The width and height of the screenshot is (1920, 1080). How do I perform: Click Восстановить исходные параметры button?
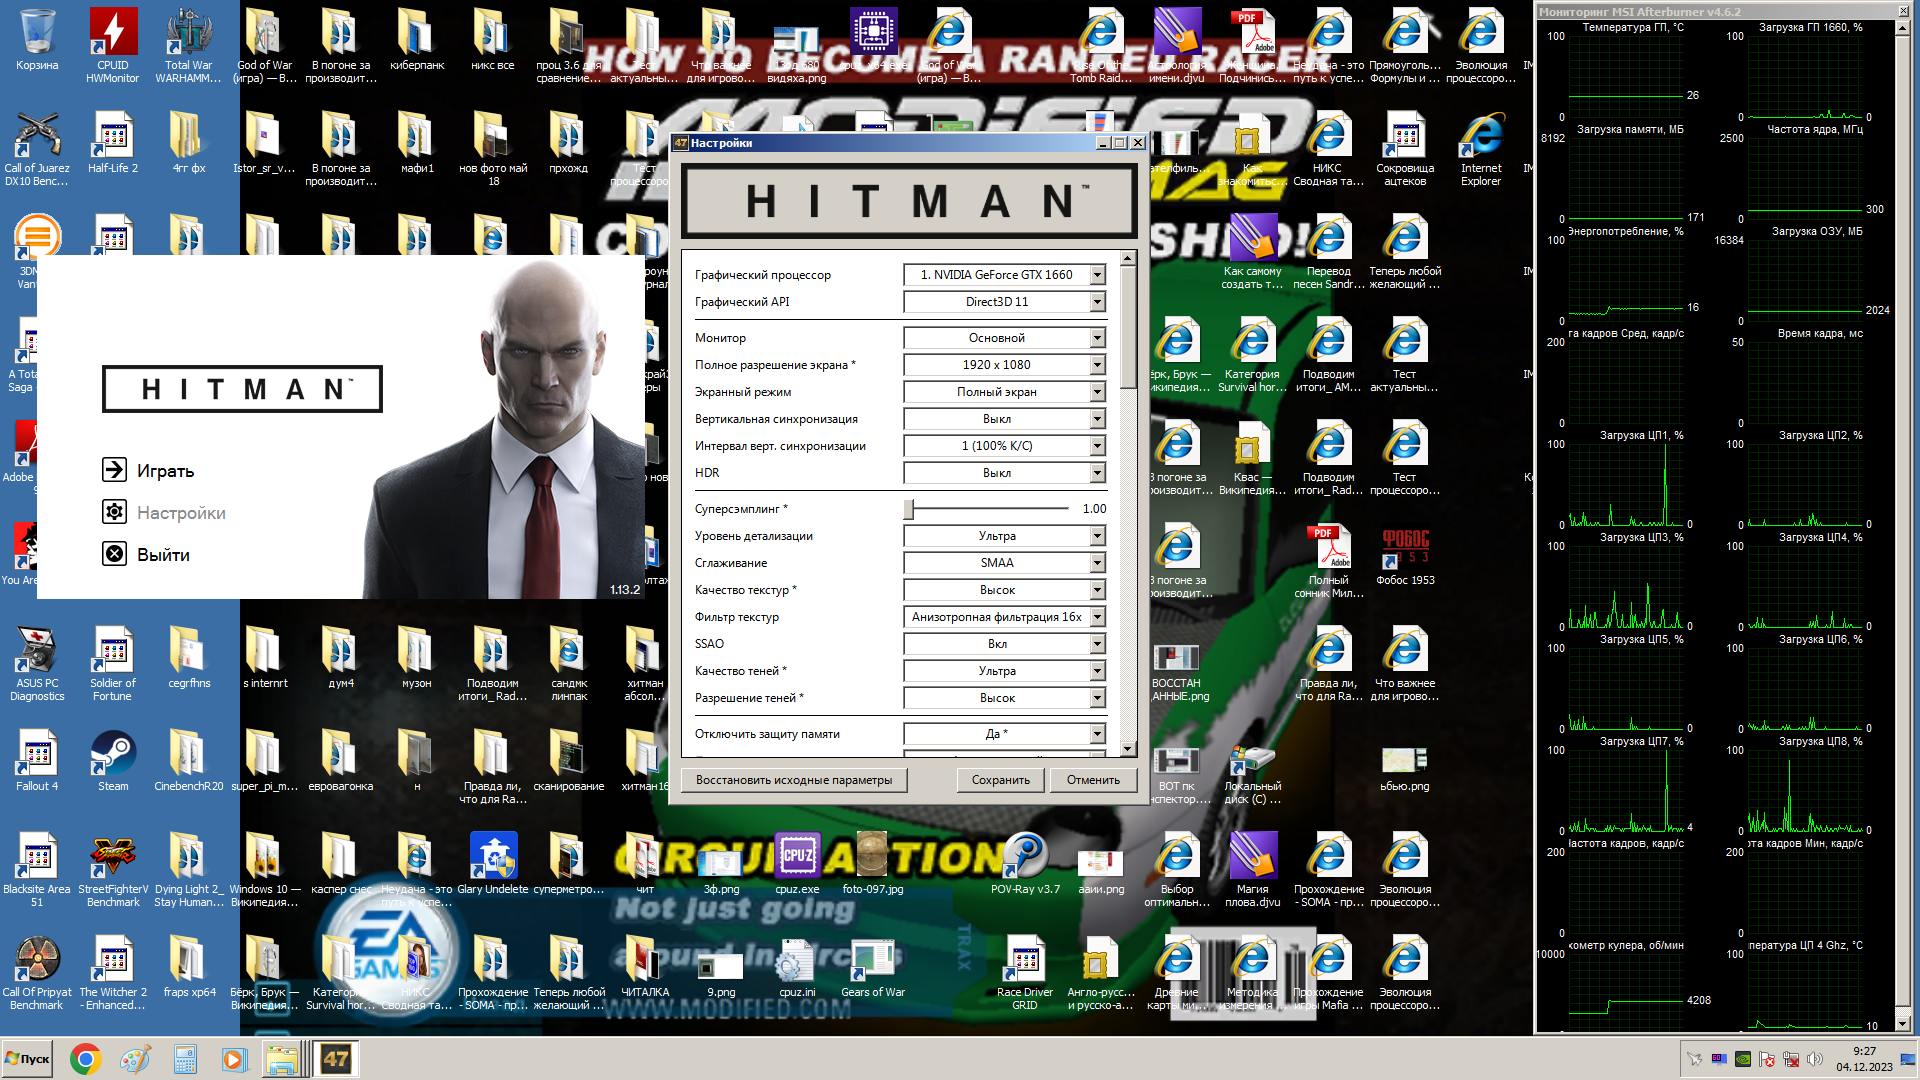(794, 780)
